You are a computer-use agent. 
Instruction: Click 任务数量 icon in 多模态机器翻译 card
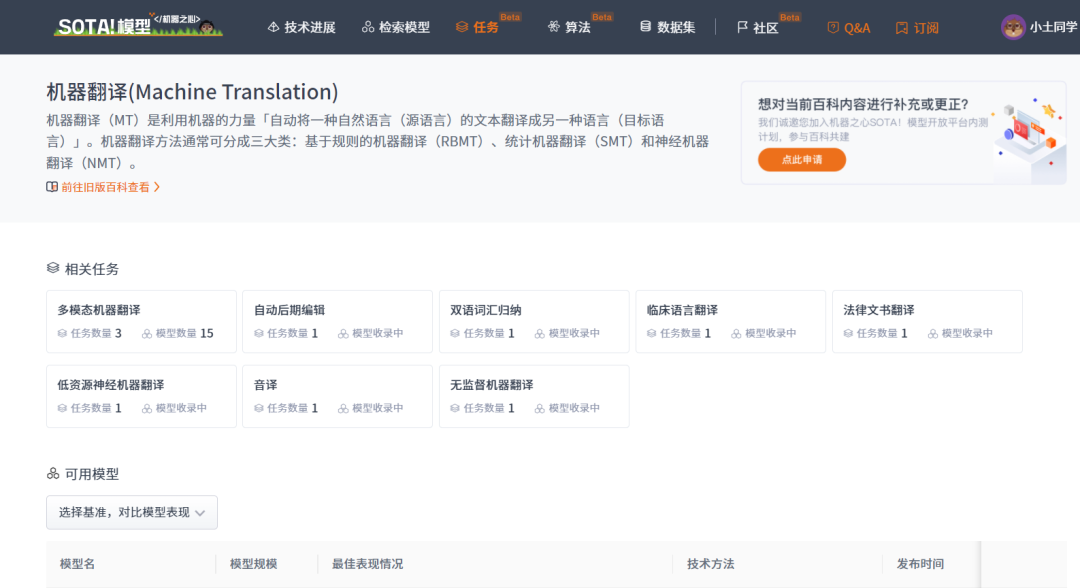tap(62, 333)
